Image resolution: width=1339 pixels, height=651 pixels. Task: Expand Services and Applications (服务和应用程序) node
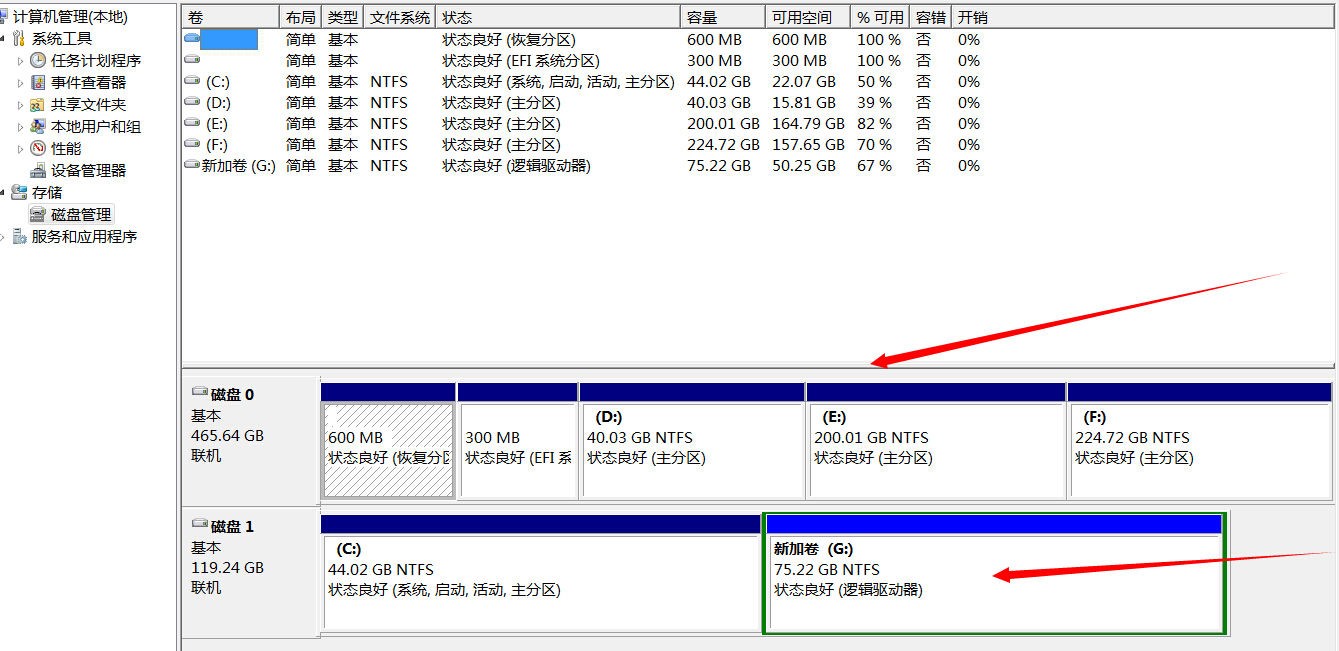click(x=4, y=237)
